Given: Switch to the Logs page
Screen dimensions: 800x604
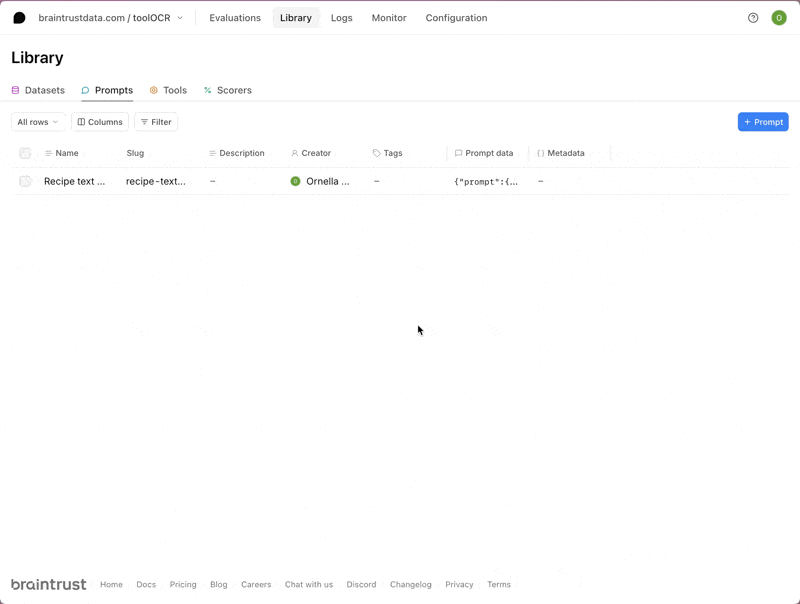Looking at the screenshot, I should tap(342, 18).
